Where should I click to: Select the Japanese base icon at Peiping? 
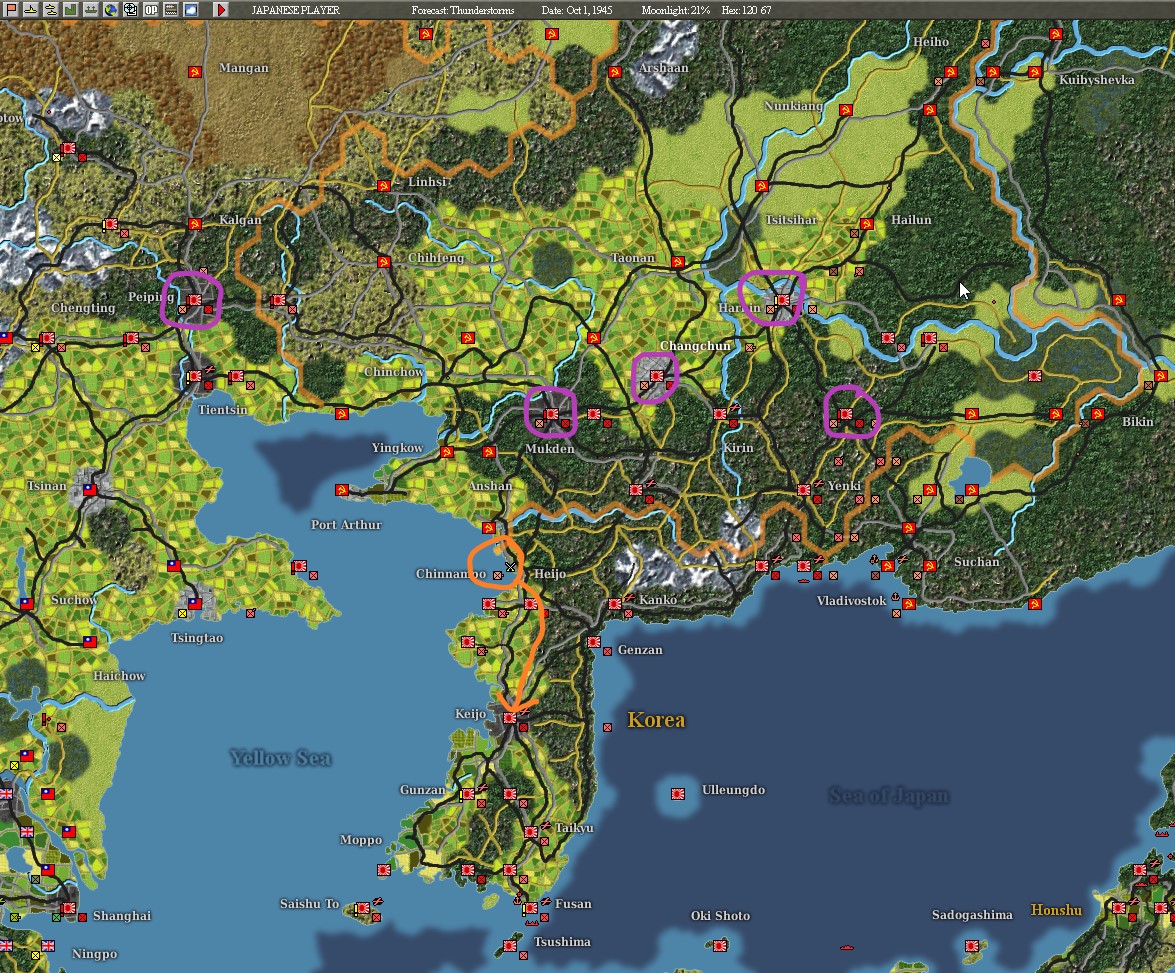pyautogui.click(x=195, y=300)
